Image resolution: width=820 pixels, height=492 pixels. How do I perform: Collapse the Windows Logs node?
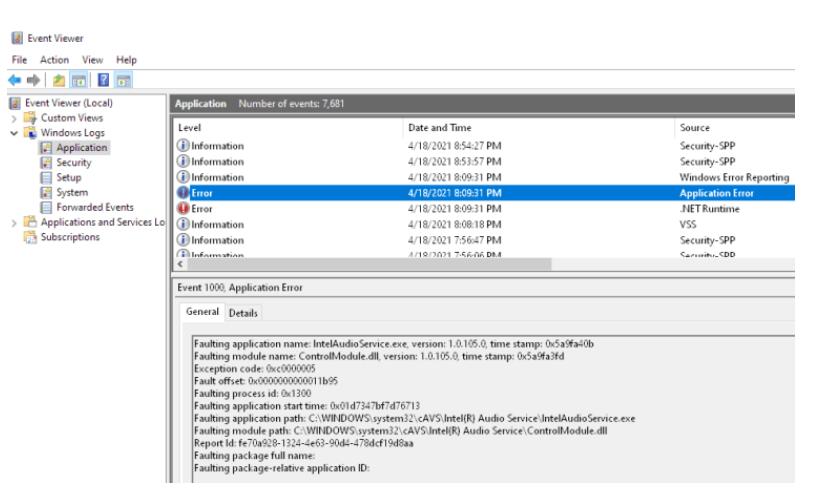11,133
